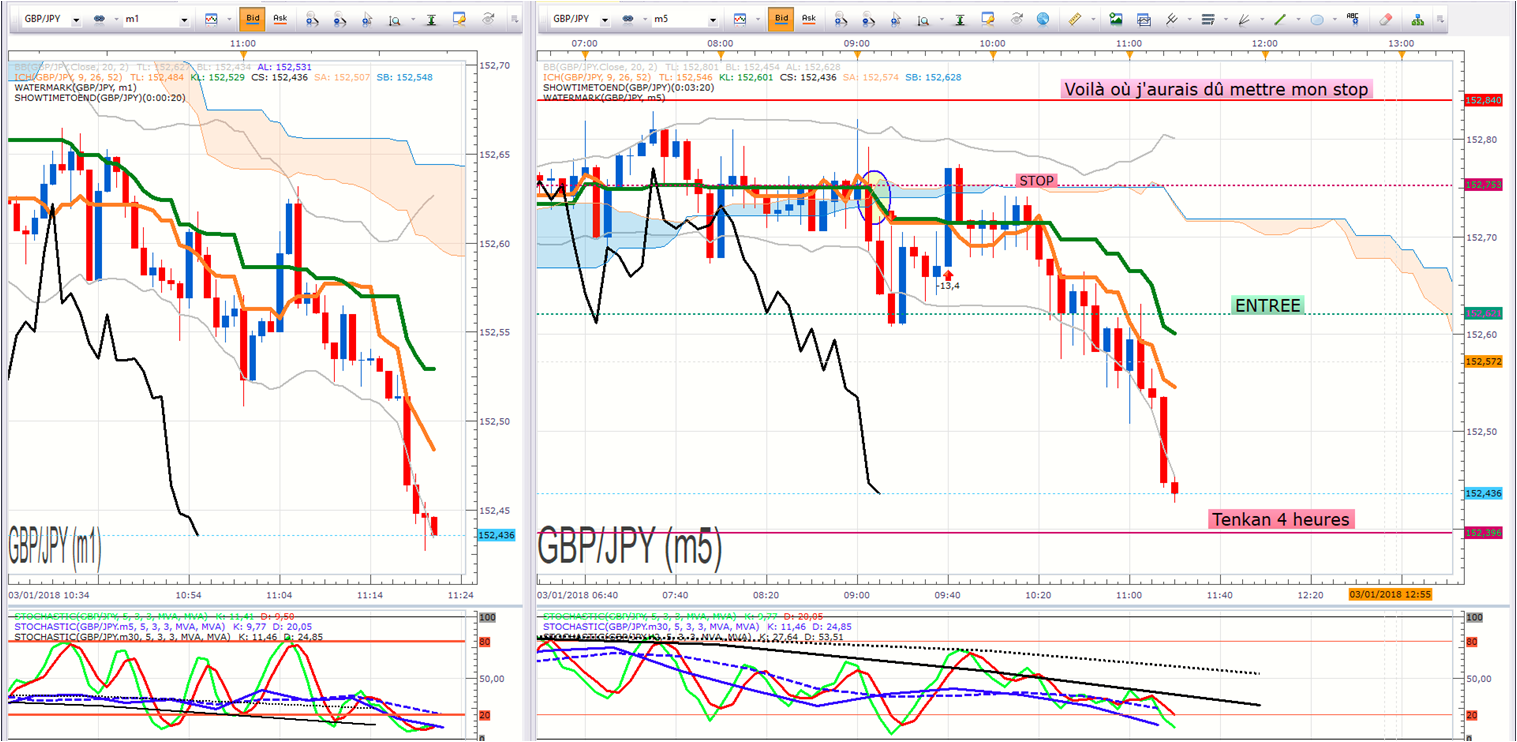Click the 152,840 red price marker
The width and height of the screenshot is (1517, 742).
(x=1483, y=100)
